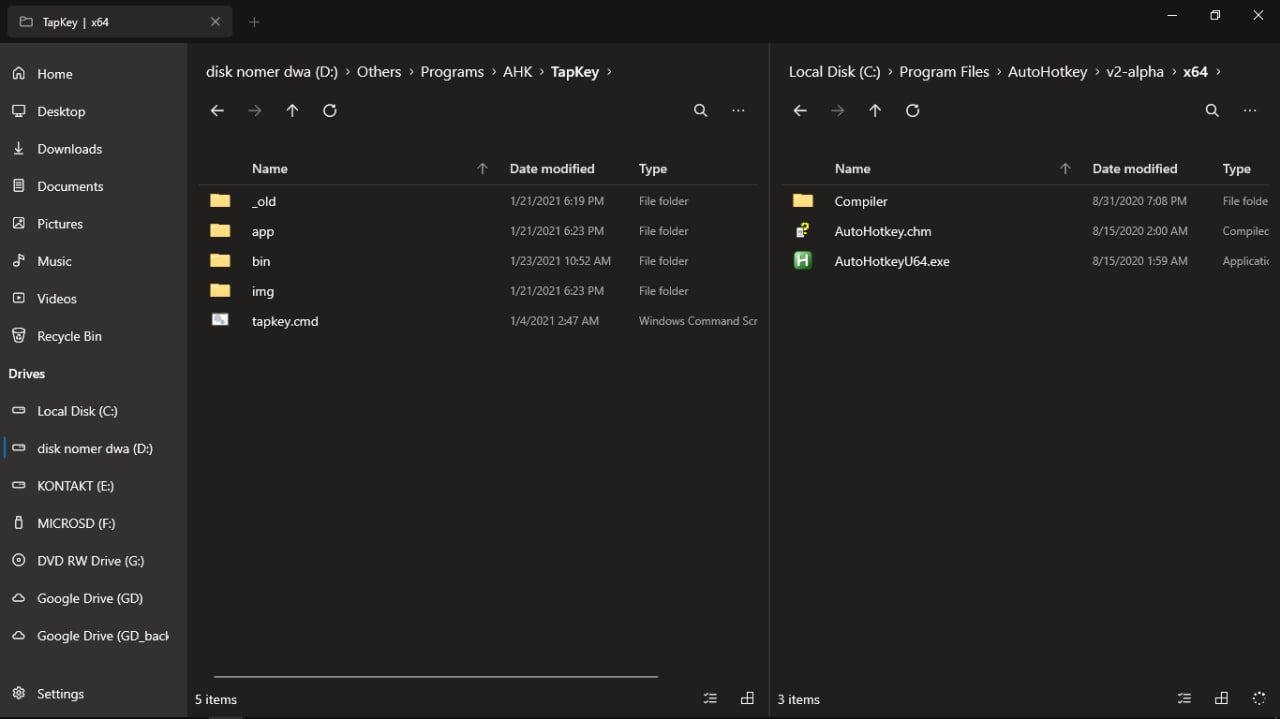Image resolution: width=1280 pixels, height=719 pixels.
Task: Refresh the x64 folder pane
Action: (x=913, y=111)
